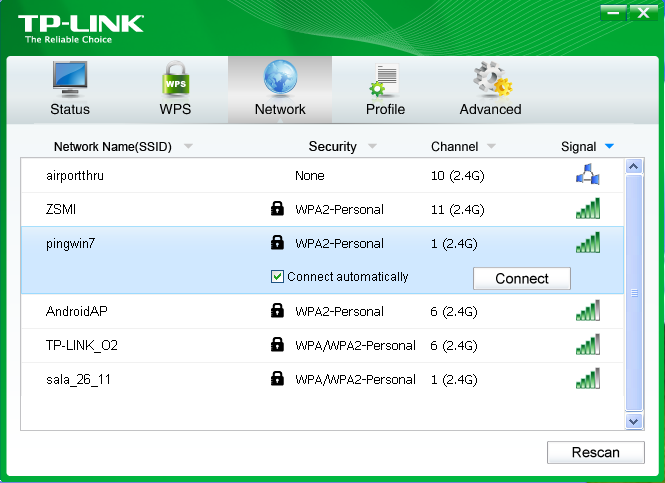Toggle Connect automatically checkbox

click(277, 276)
